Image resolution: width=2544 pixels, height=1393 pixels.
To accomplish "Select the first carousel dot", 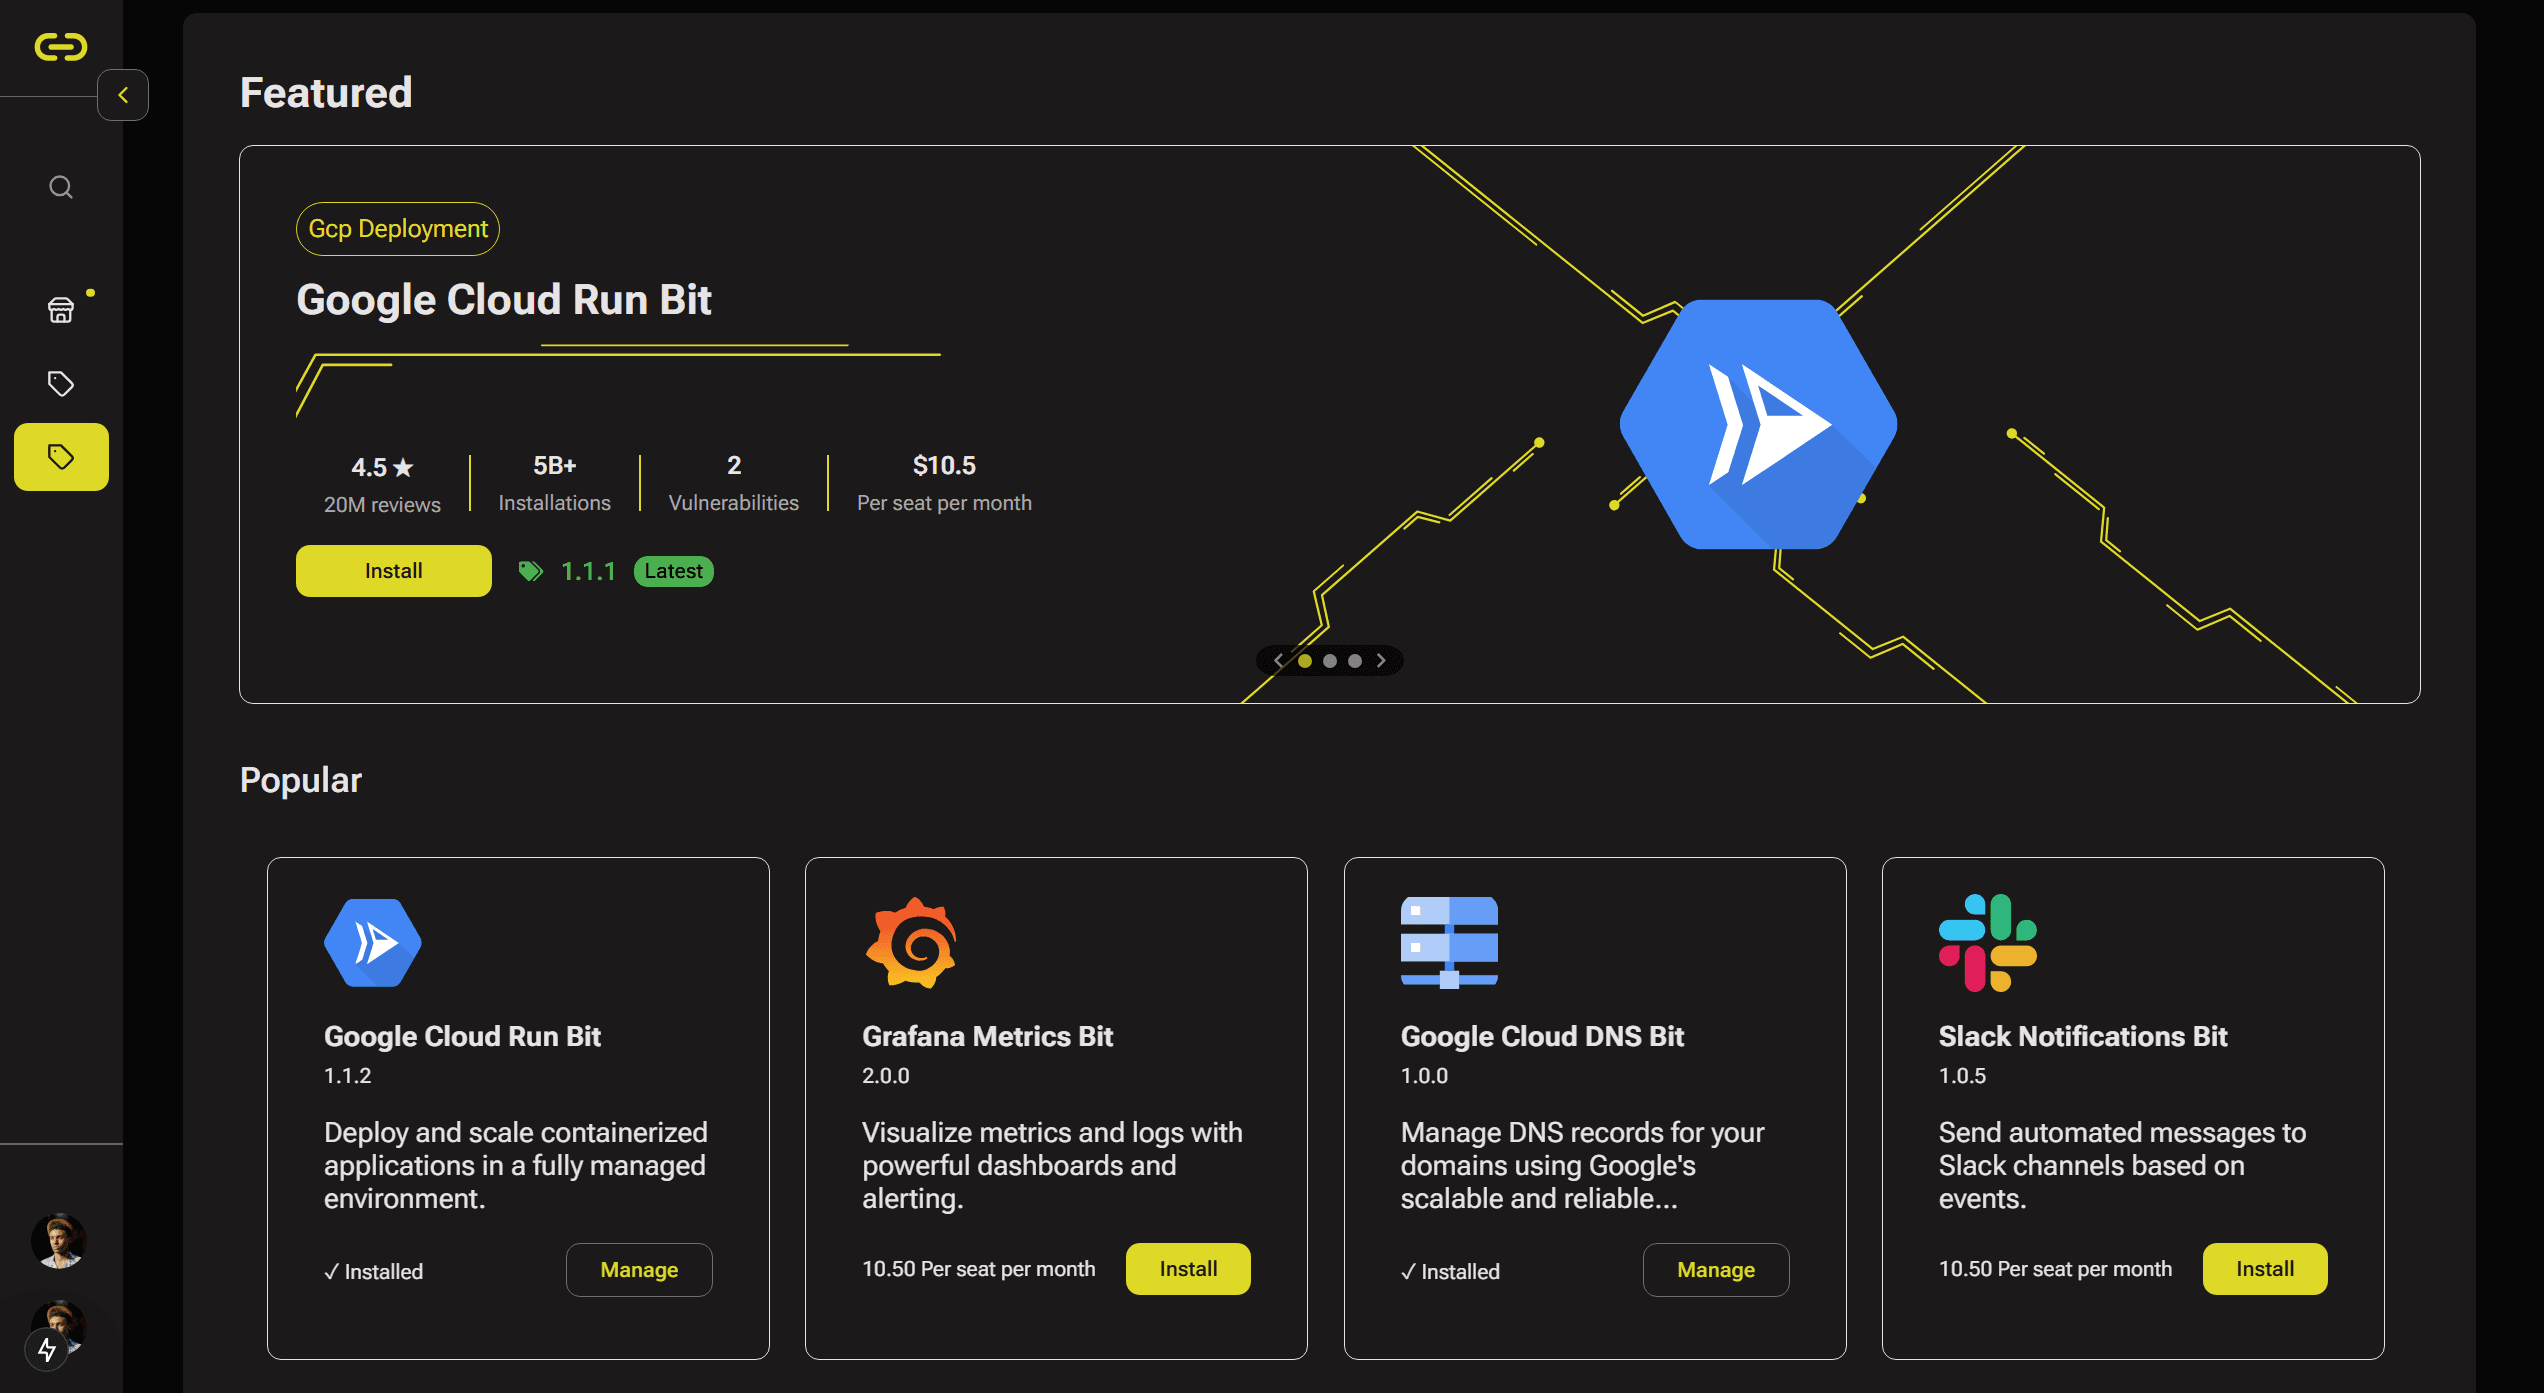I will [1305, 660].
